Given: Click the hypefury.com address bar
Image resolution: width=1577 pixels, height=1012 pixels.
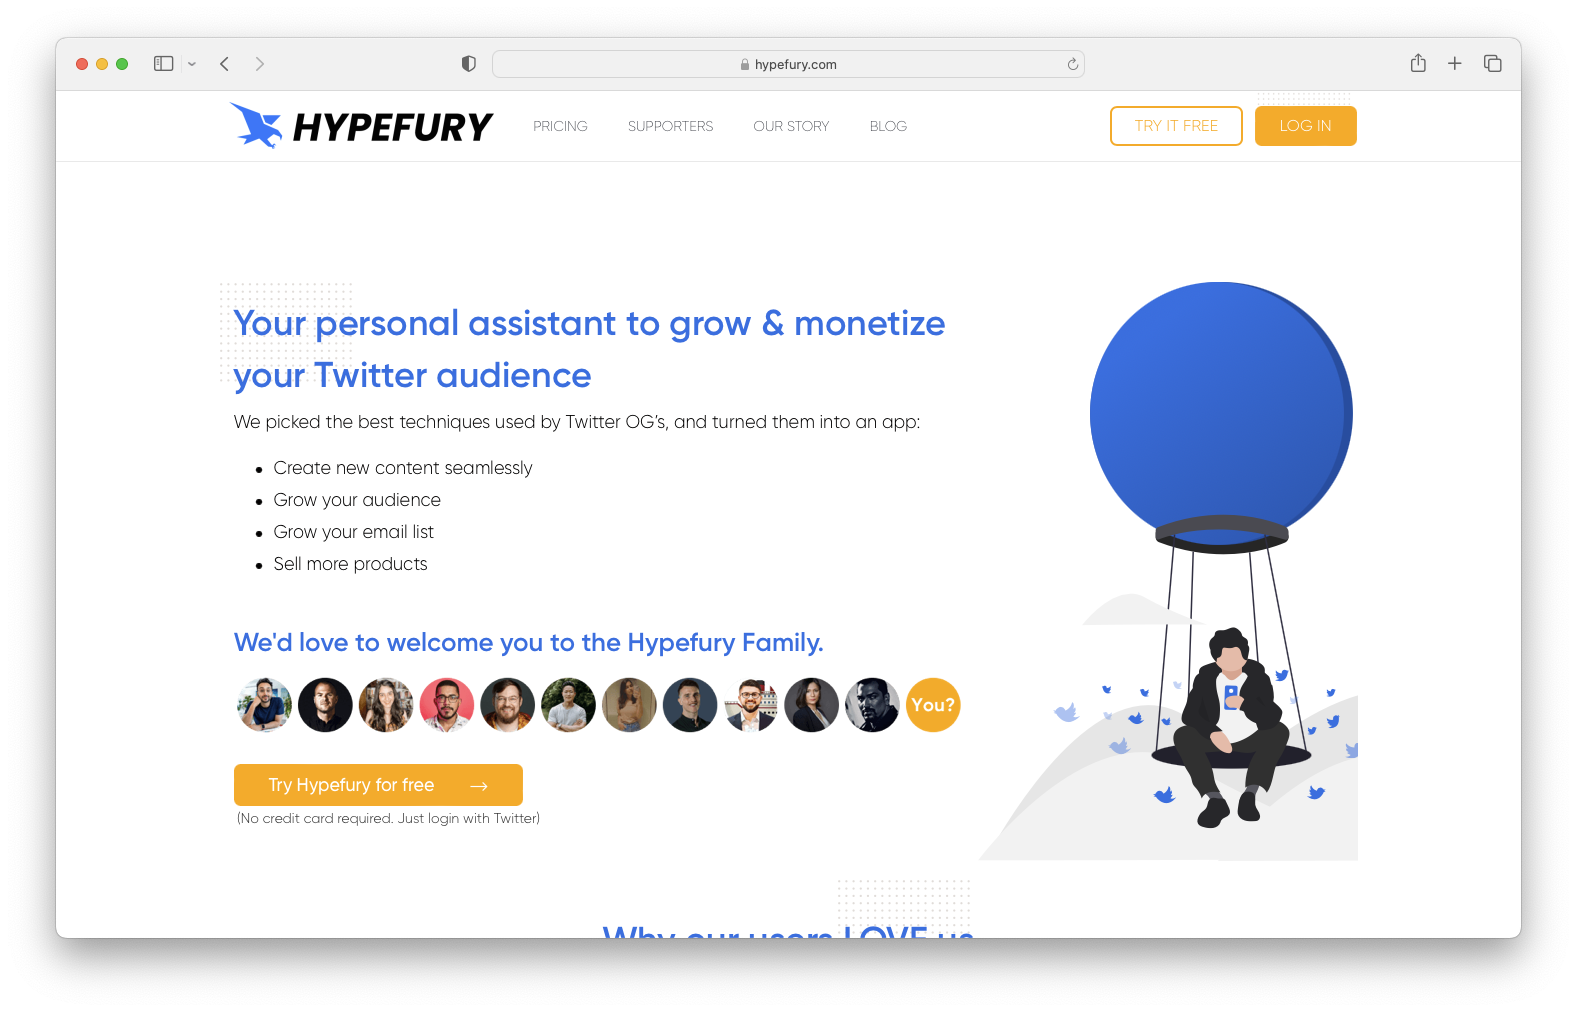Looking at the screenshot, I should pyautogui.click(x=788, y=64).
